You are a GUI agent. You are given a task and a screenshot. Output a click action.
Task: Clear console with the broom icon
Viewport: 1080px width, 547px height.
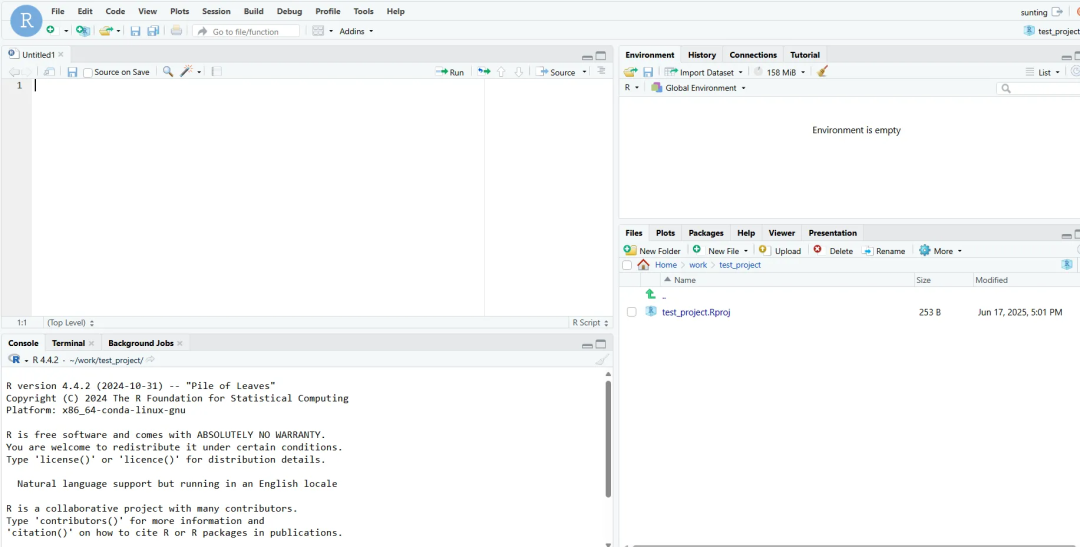point(602,360)
